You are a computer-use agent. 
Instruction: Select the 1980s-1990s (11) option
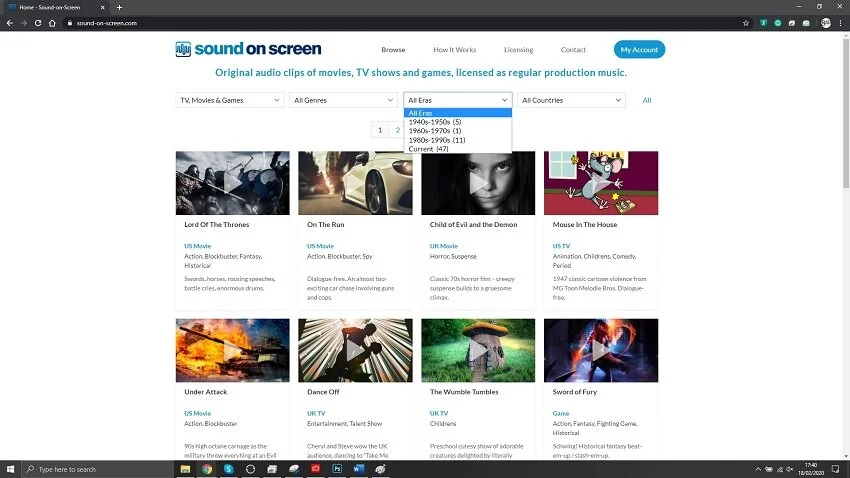458,140
